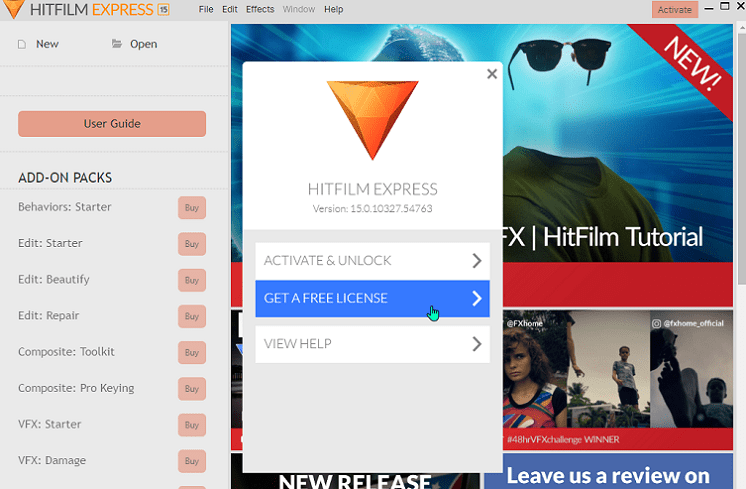Click the Edit: Beautify add-on label

click(54, 279)
